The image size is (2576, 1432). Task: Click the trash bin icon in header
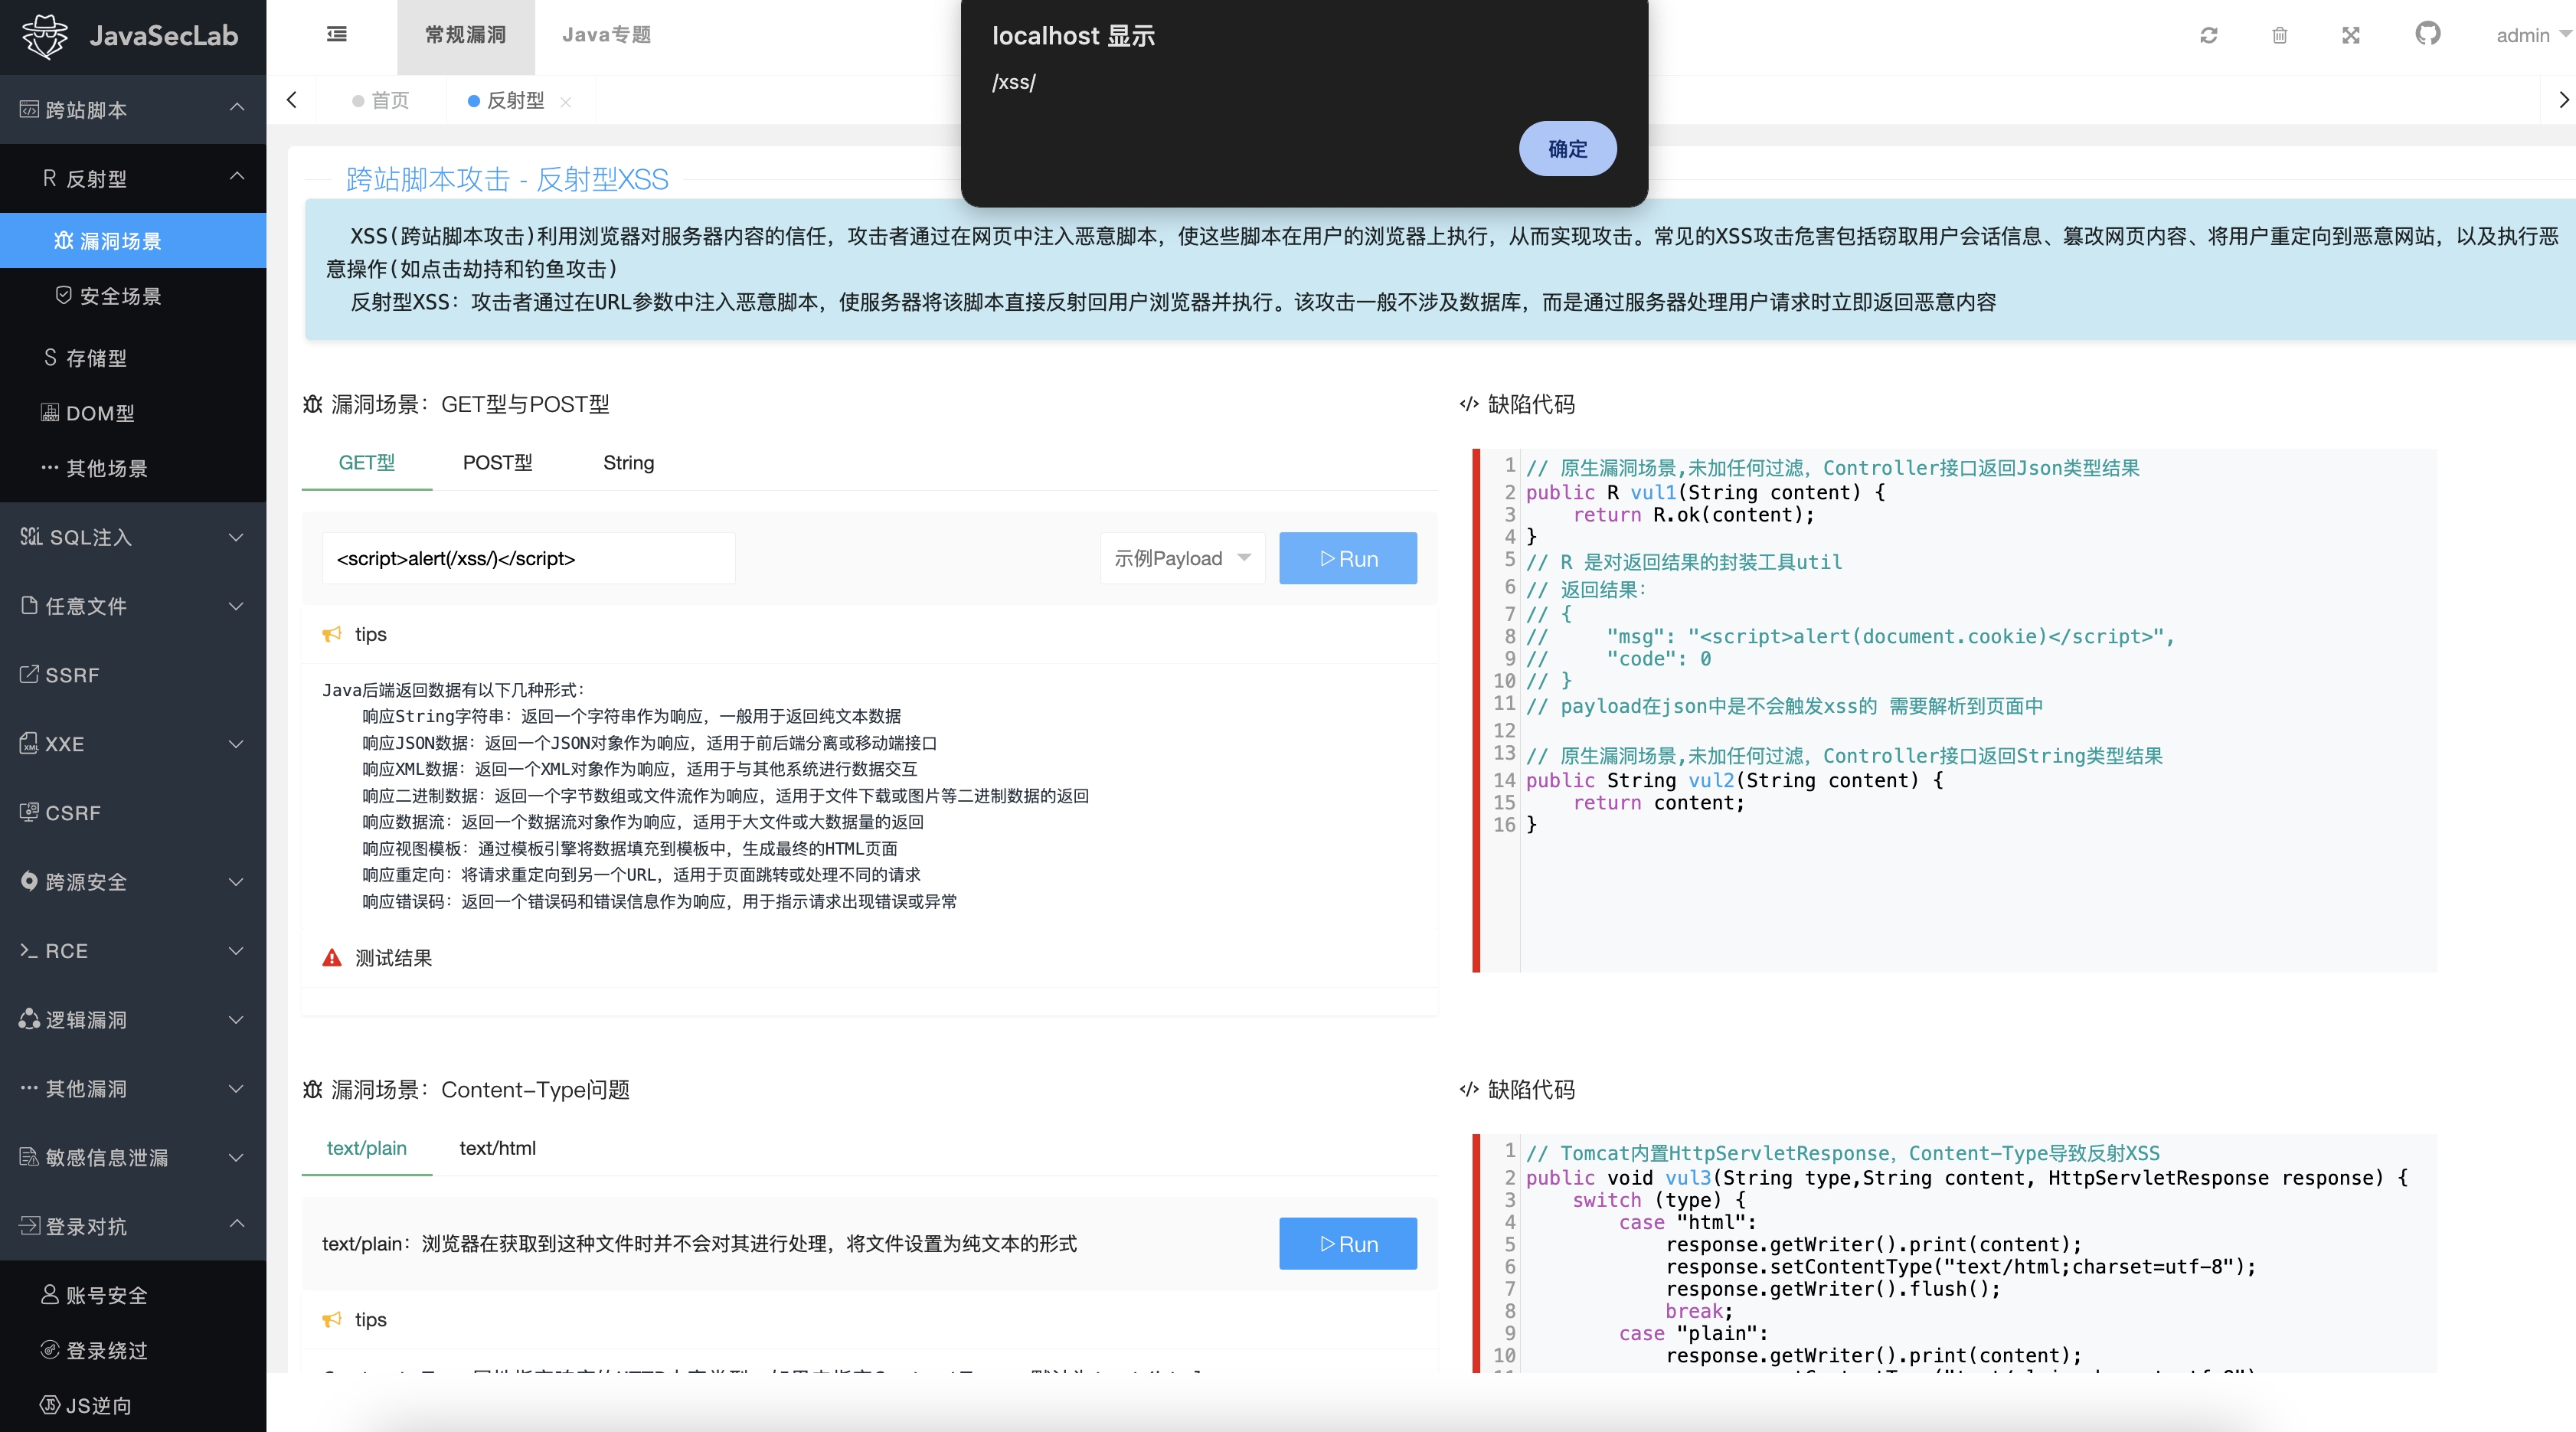[x=2279, y=35]
